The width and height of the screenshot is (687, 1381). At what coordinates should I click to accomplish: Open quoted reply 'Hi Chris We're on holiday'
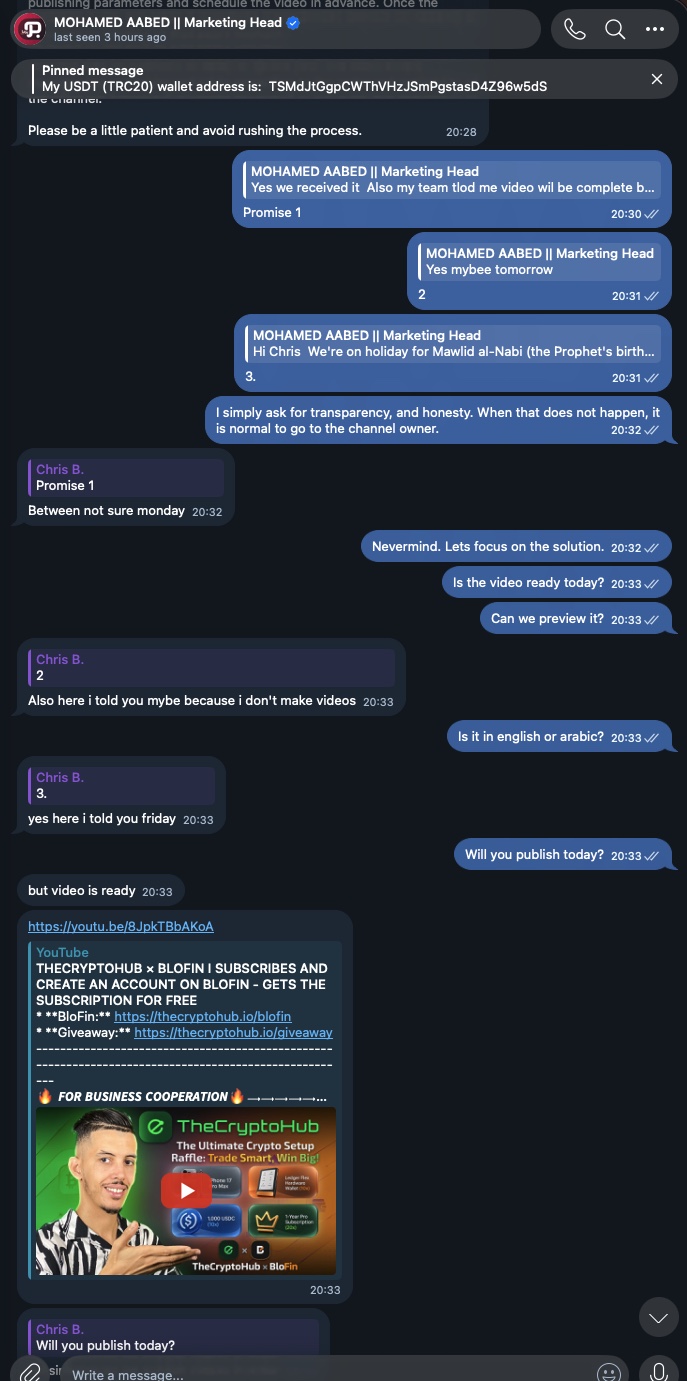click(452, 344)
